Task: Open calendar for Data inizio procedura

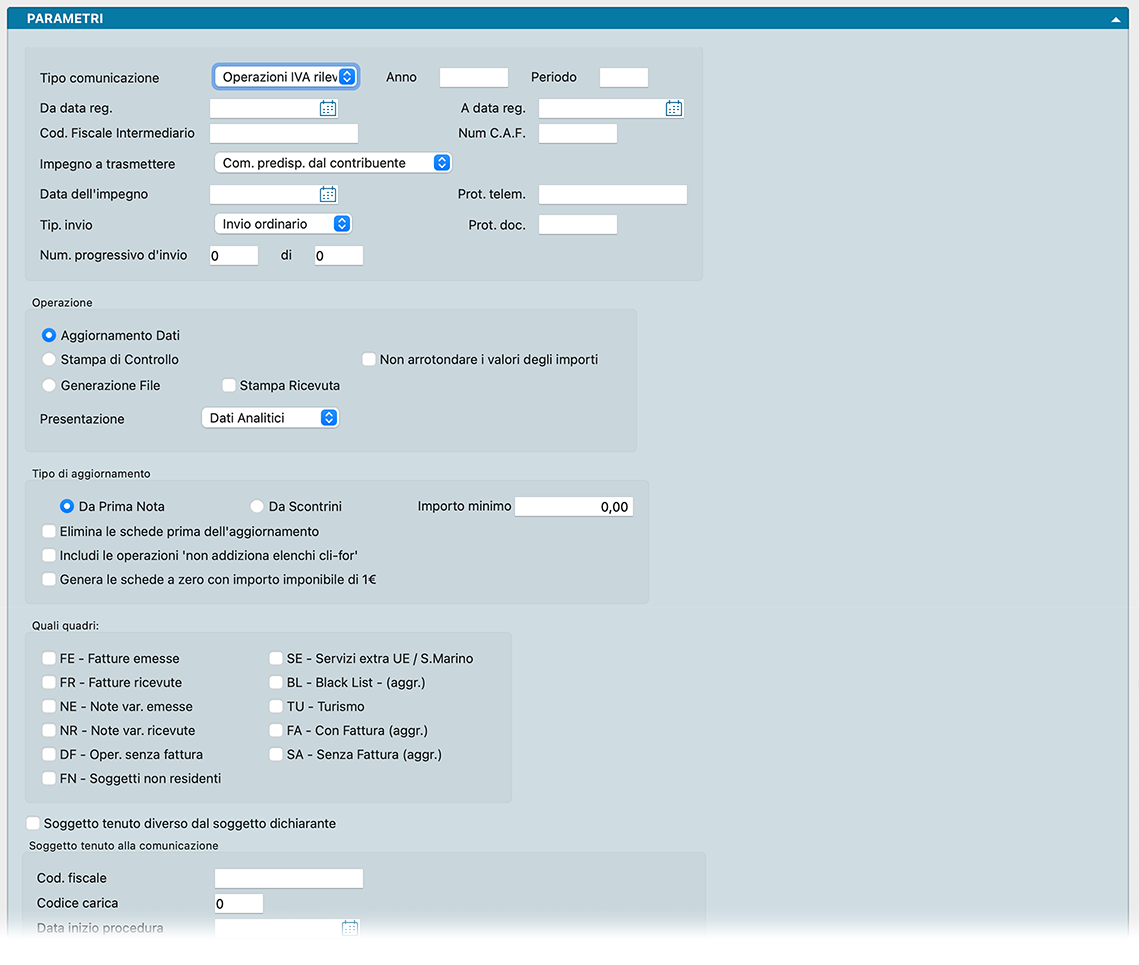Action: click(350, 928)
